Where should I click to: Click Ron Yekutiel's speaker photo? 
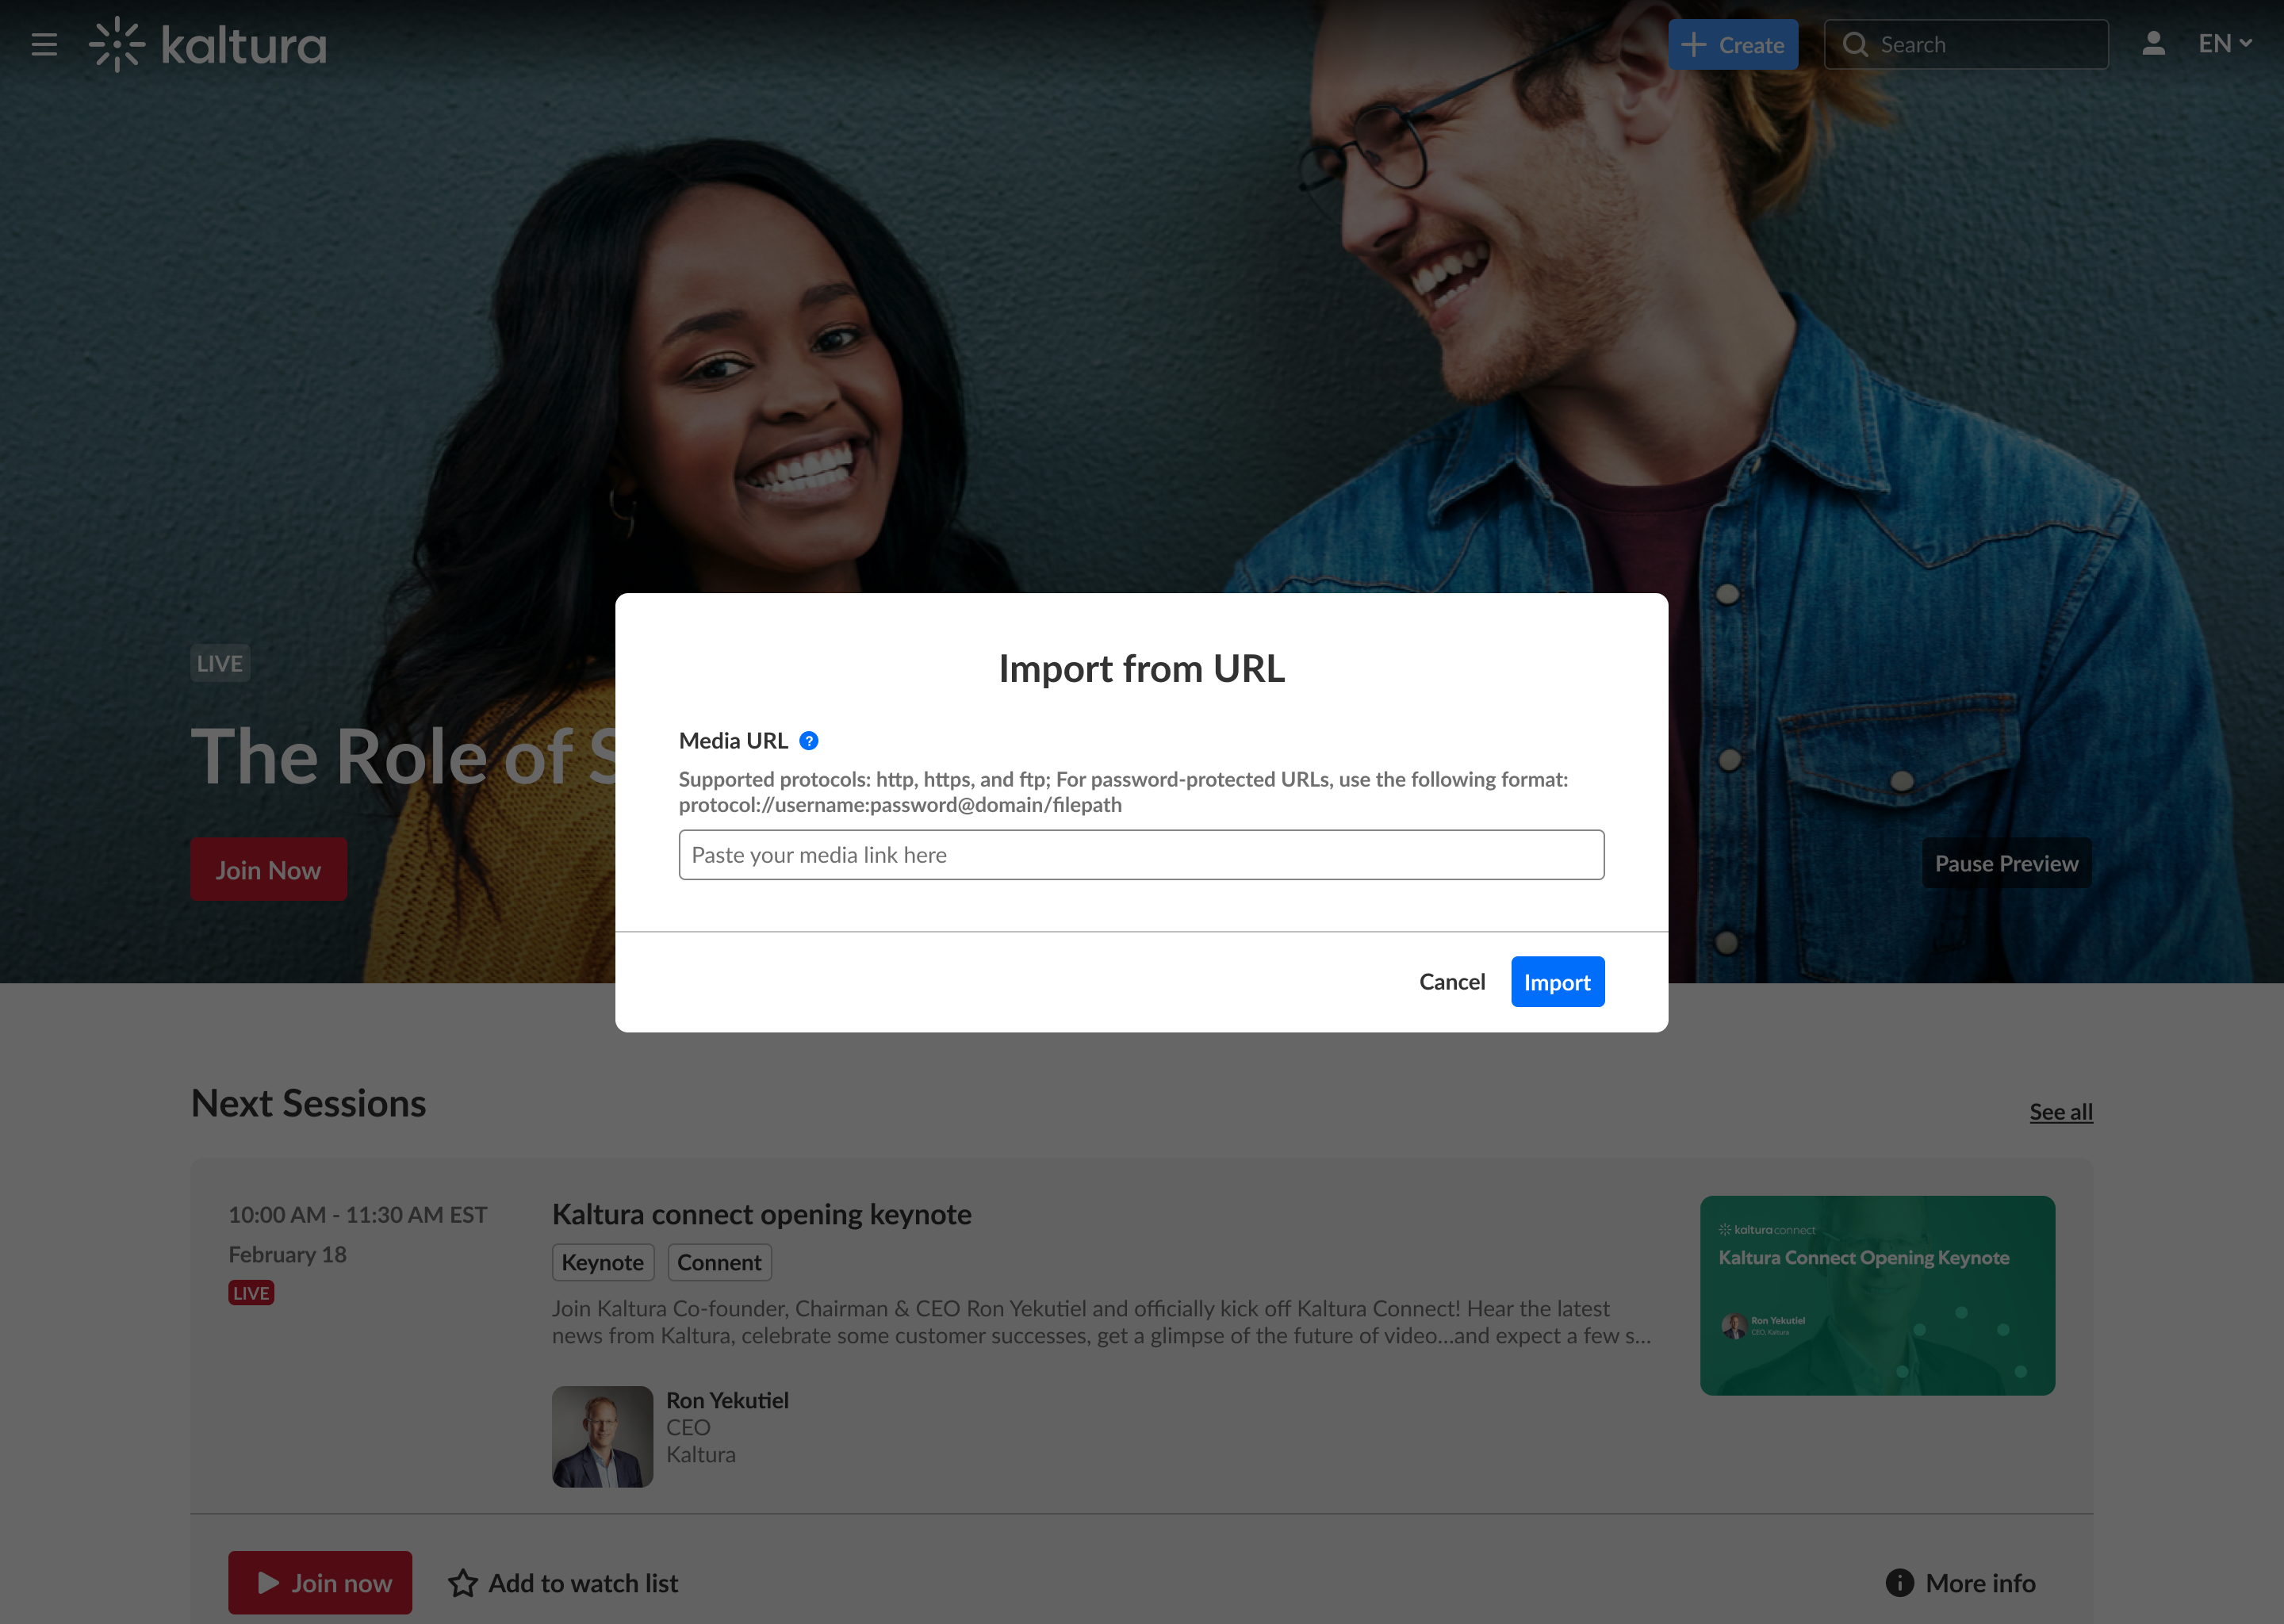[602, 1436]
